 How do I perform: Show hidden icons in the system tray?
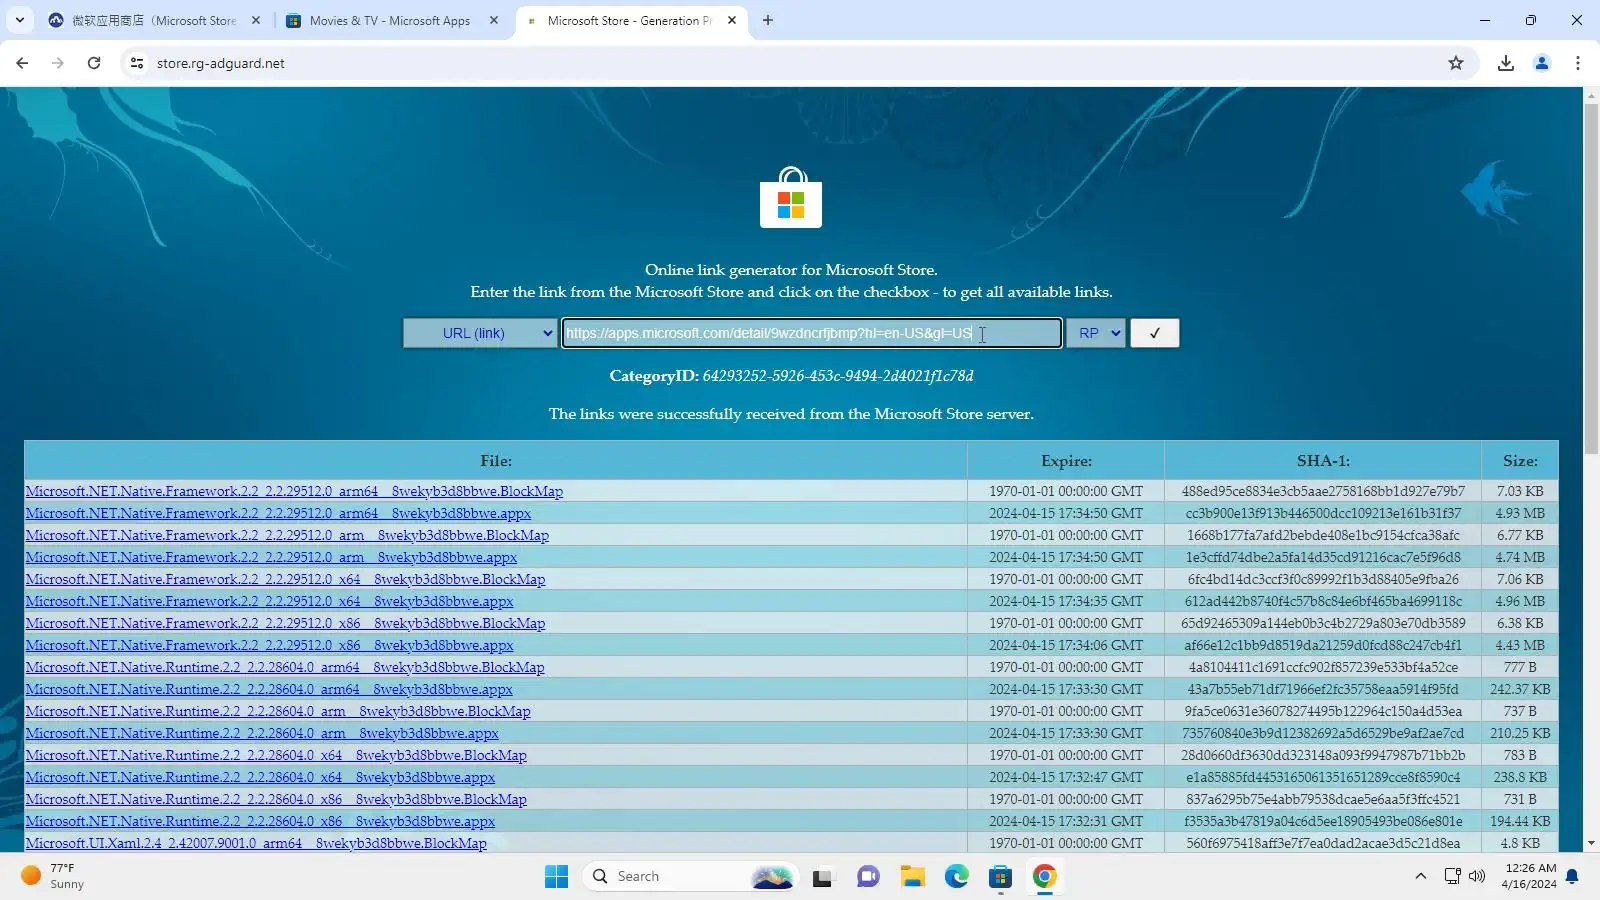coord(1420,877)
